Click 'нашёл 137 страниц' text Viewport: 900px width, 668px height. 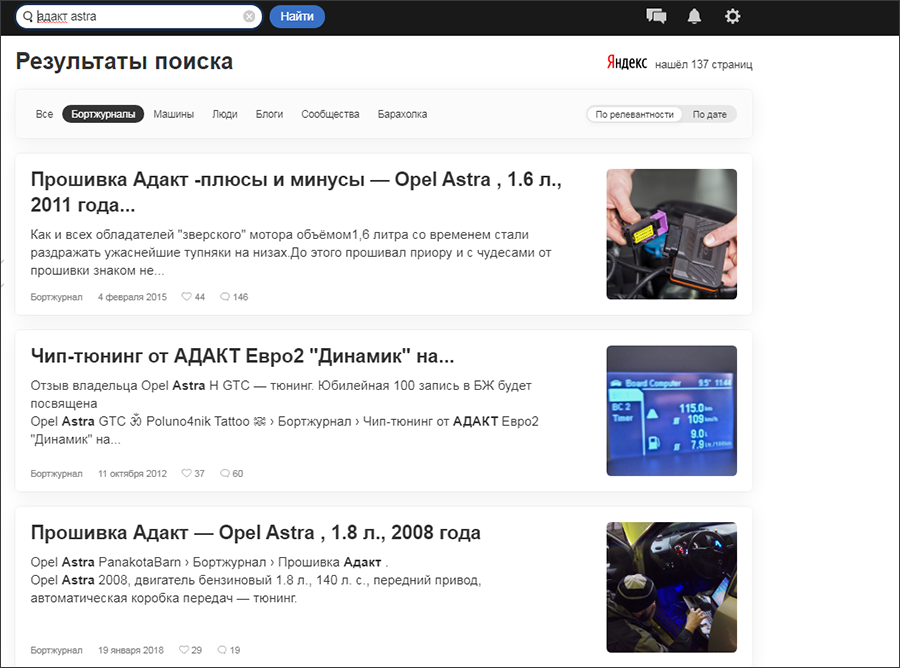[x=704, y=64]
